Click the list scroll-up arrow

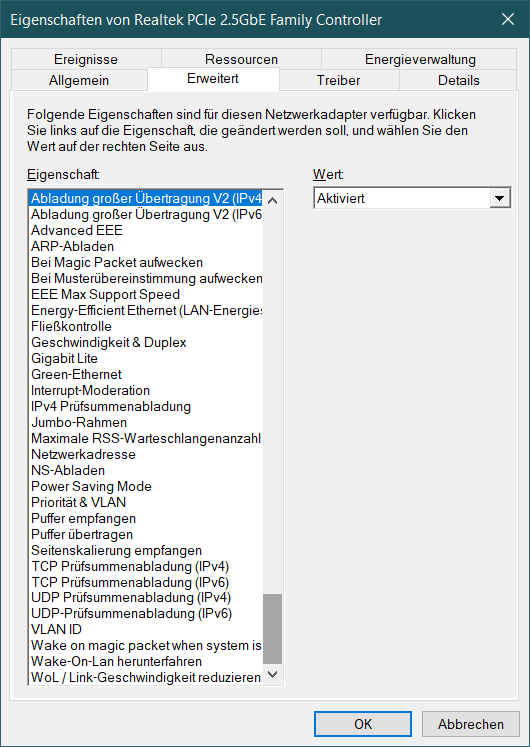273,200
